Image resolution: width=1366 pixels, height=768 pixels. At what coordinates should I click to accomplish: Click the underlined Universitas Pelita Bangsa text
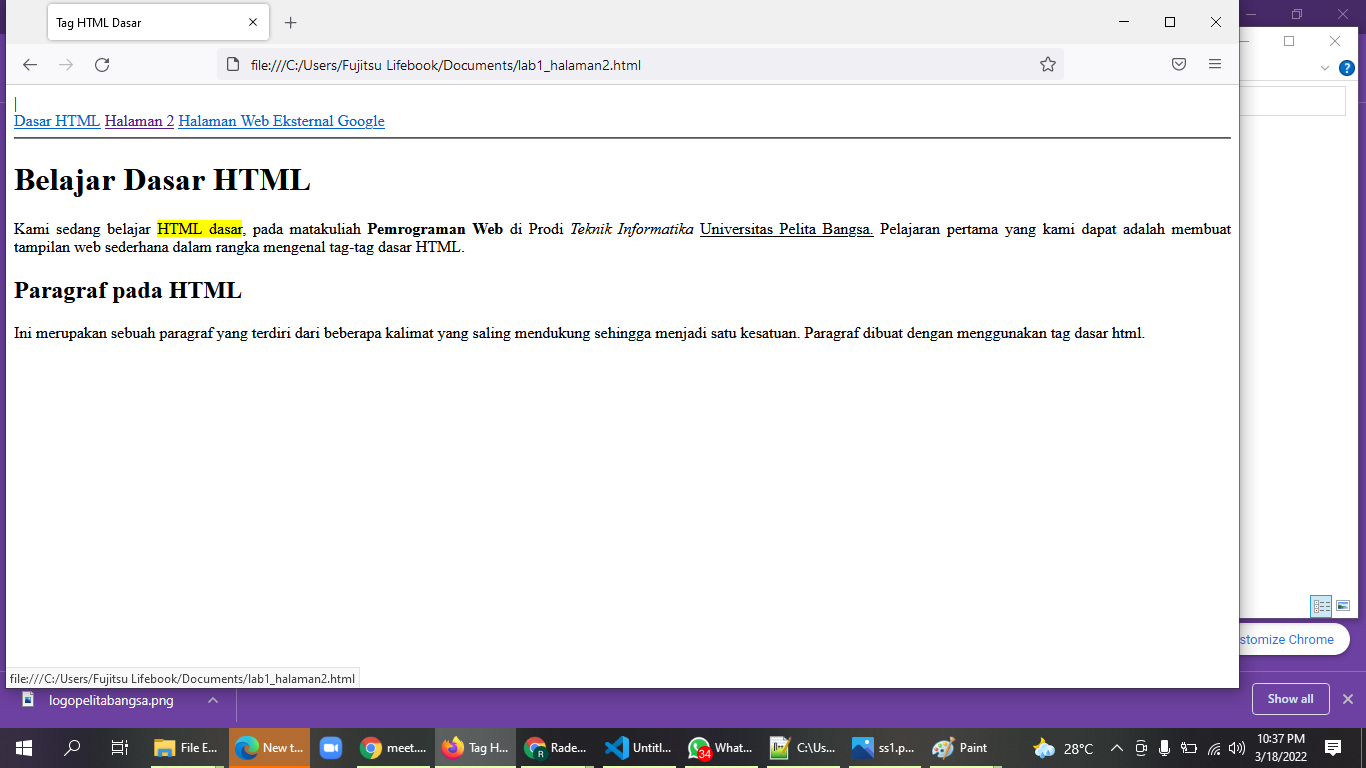[x=787, y=229]
